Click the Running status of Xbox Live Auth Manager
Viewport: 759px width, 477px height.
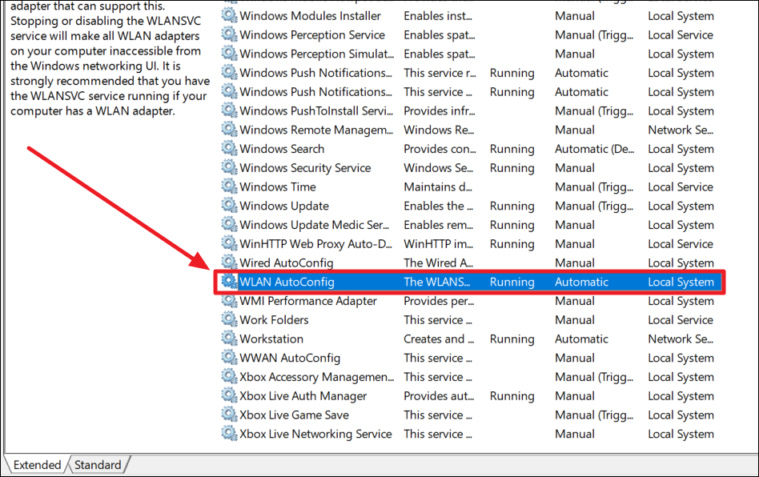512,396
